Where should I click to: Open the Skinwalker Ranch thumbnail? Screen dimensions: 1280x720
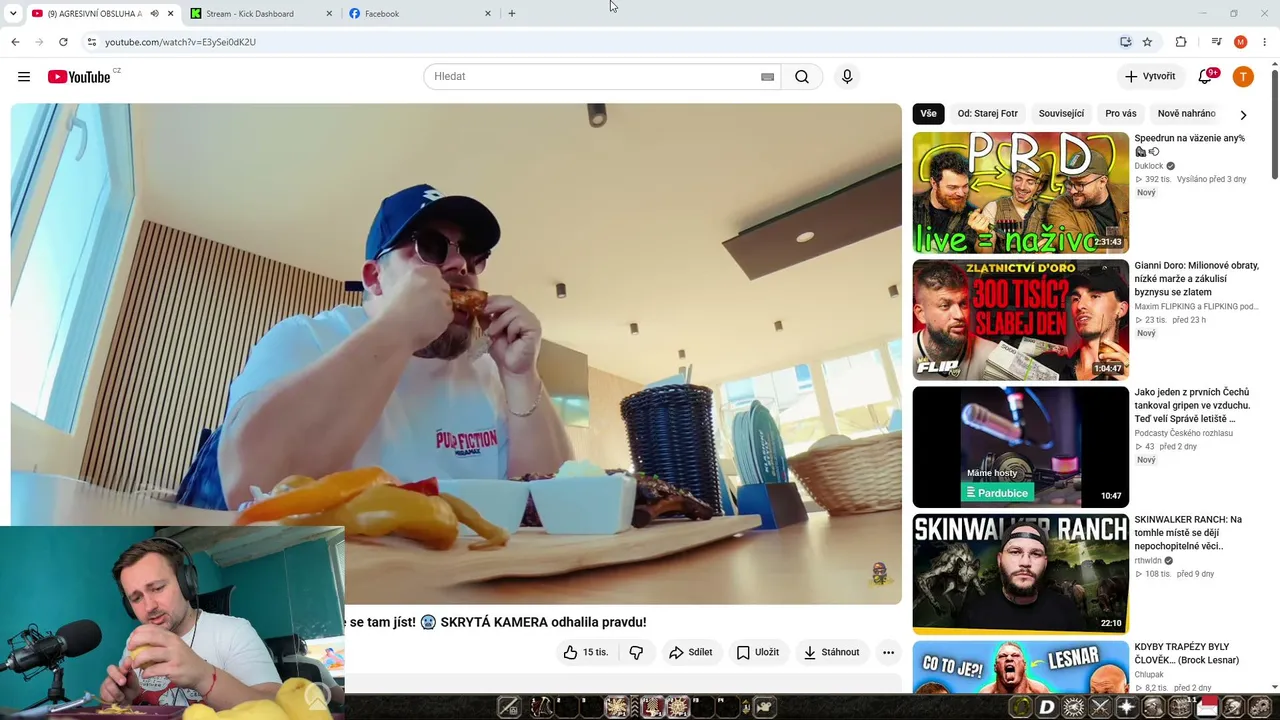click(1020, 574)
